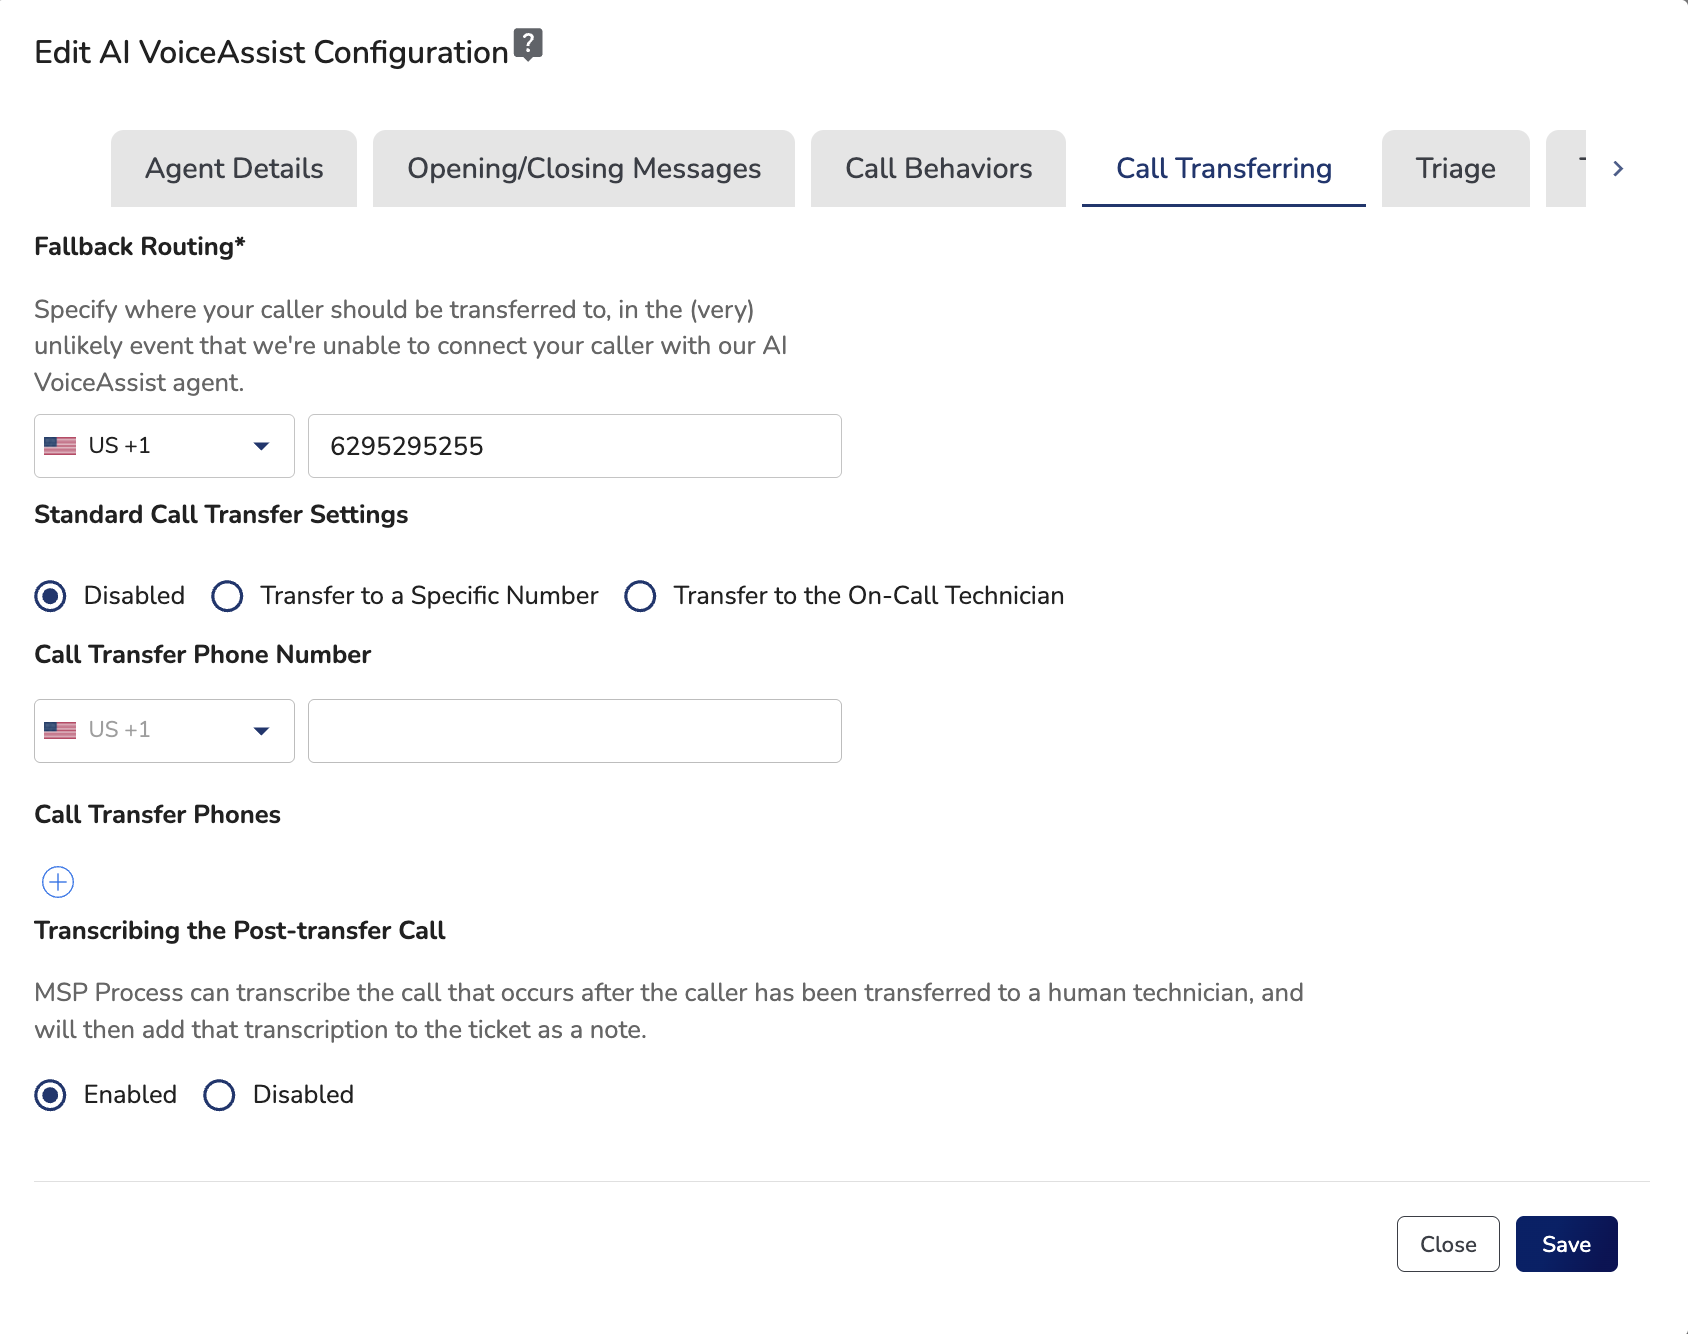1688x1334 pixels.
Task: Open the Opening/Closing Messages tab
Action: click(583, 168)
